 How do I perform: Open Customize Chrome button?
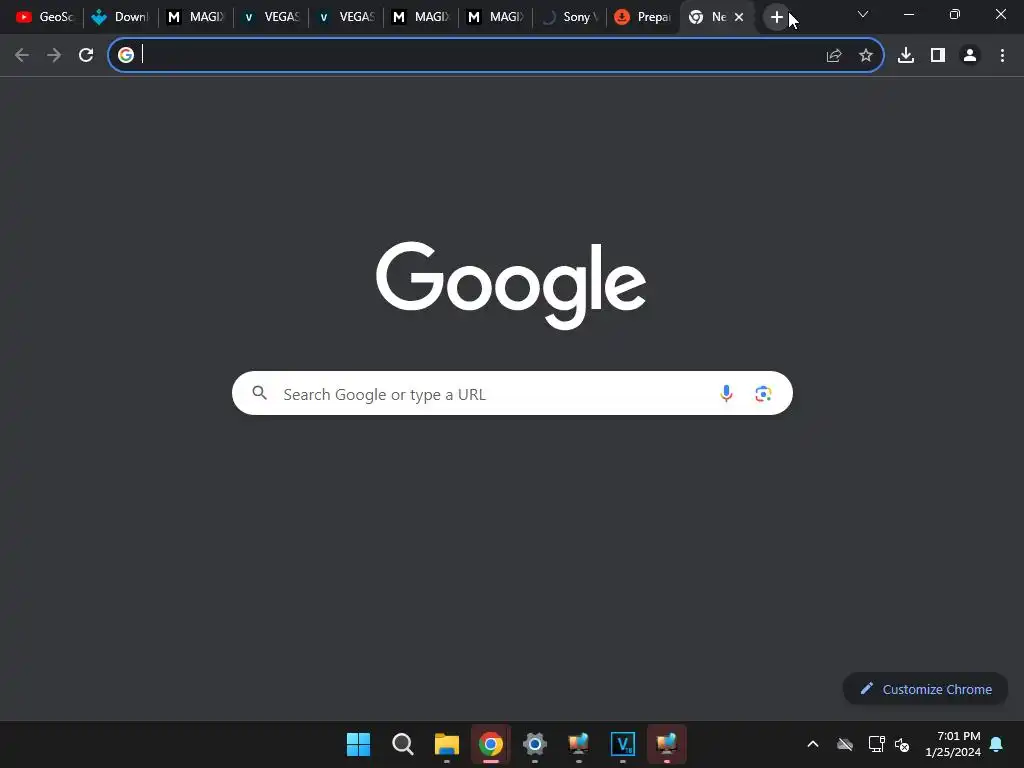click(x=925, y=689)
